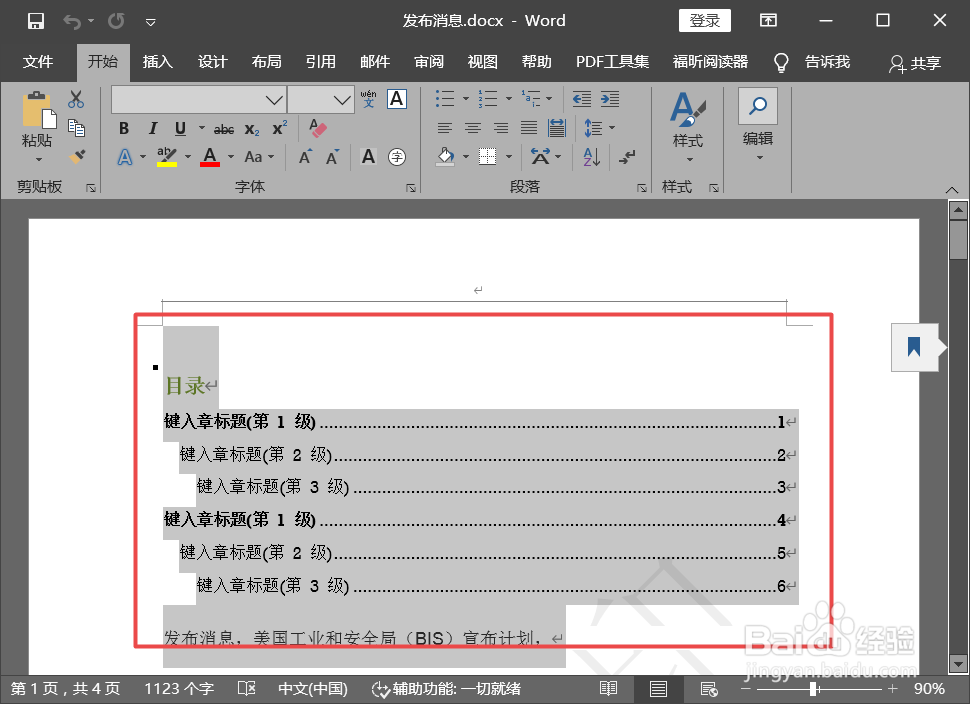
Task: Apply strikethrough to selected text
Action: click(223, 128)
